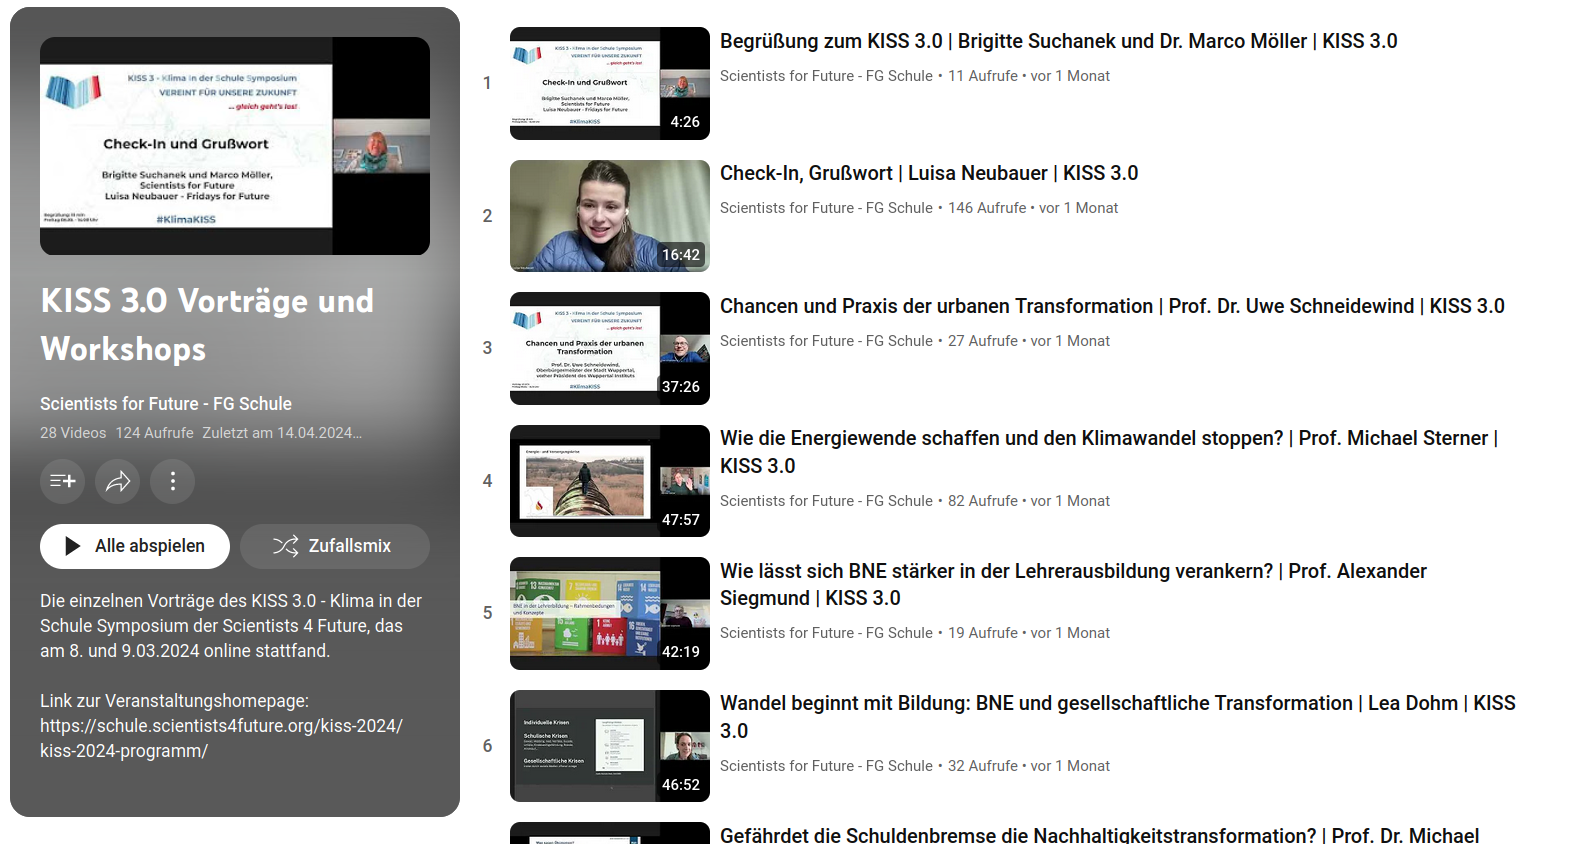The width and height of the screenshot is (1592, 844).
Task: Click the '124 Aufrufe' playlist view count
Action: [x=155, y=433]
